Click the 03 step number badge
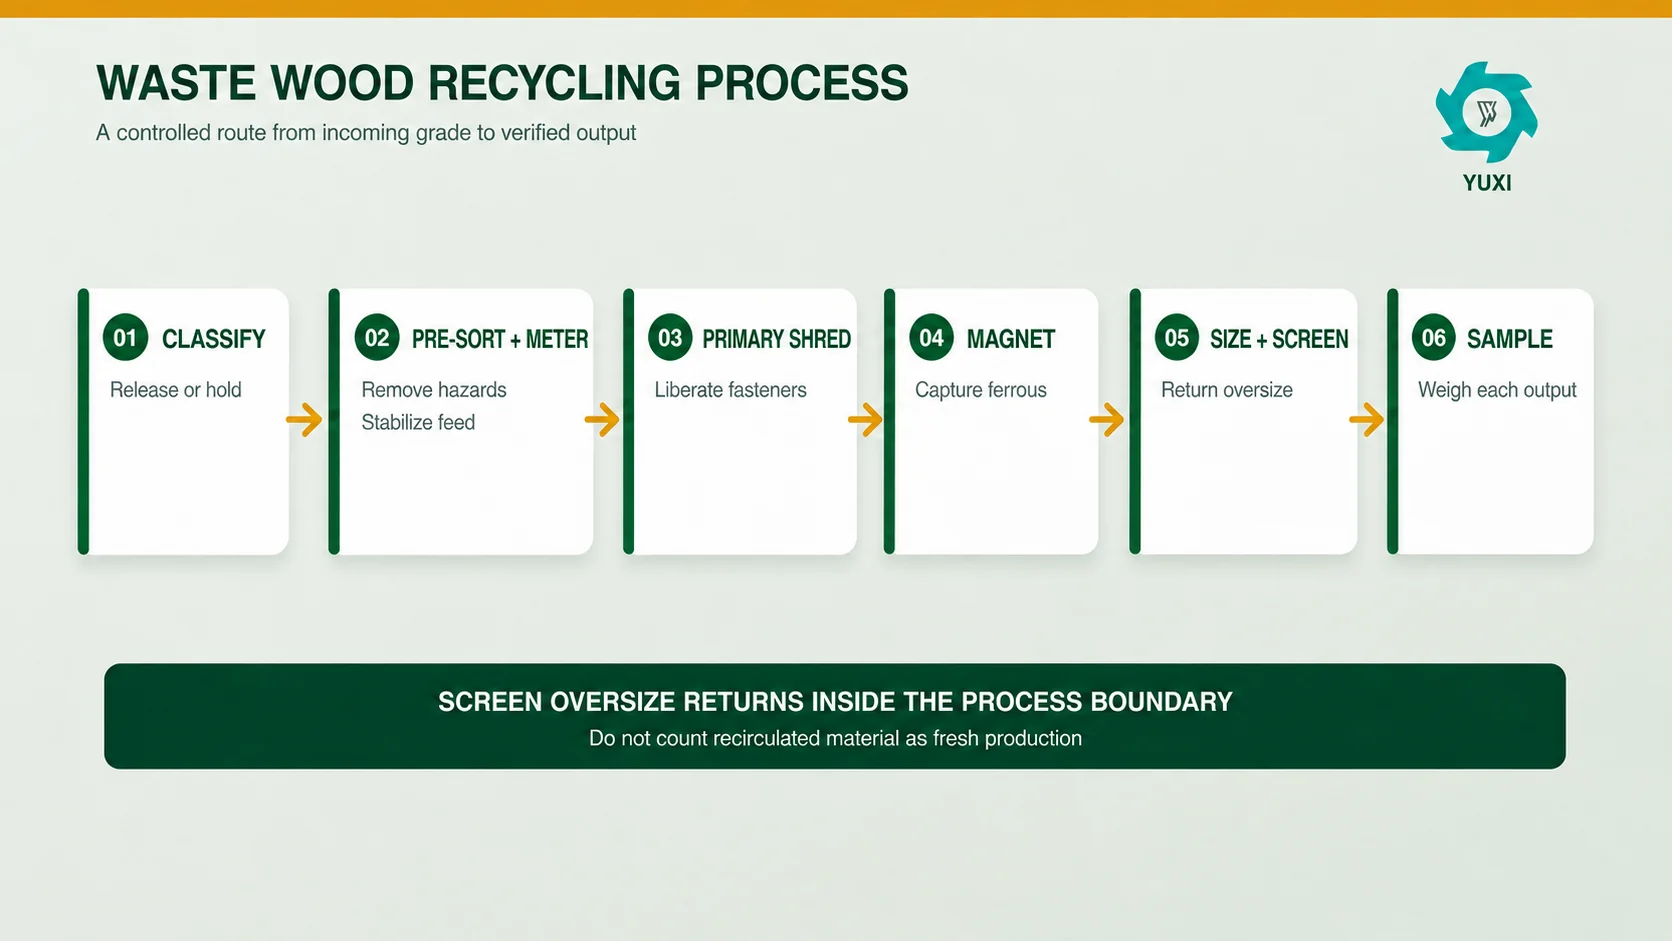 point(670,338)
